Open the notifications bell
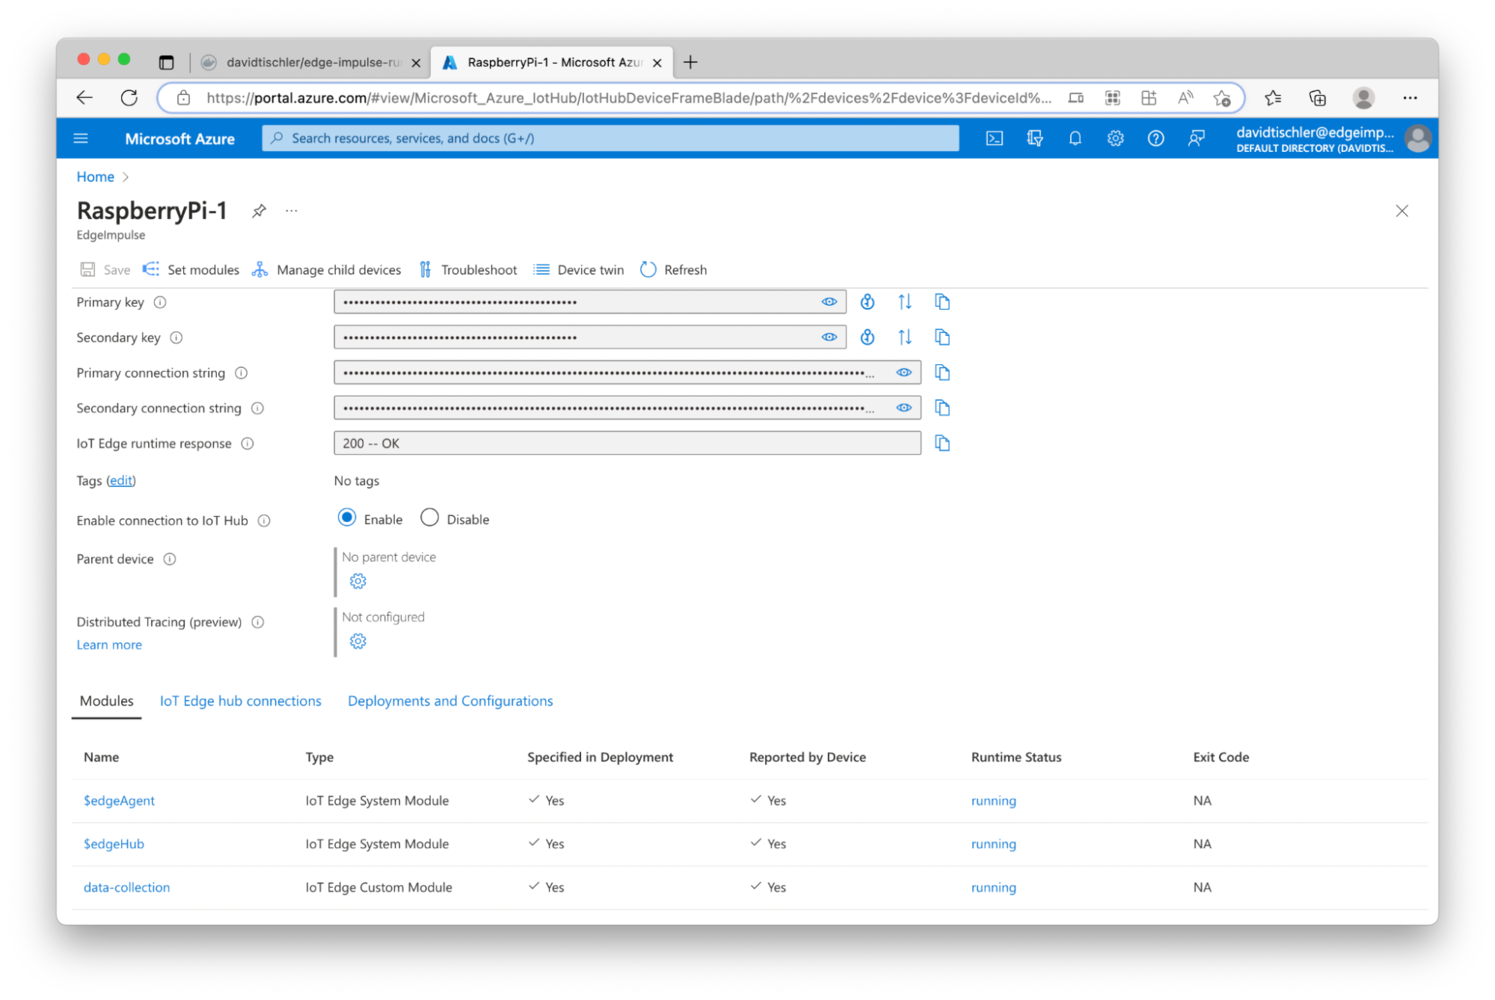This screenshot has height=1000, width=1495. pos(1075,138)
